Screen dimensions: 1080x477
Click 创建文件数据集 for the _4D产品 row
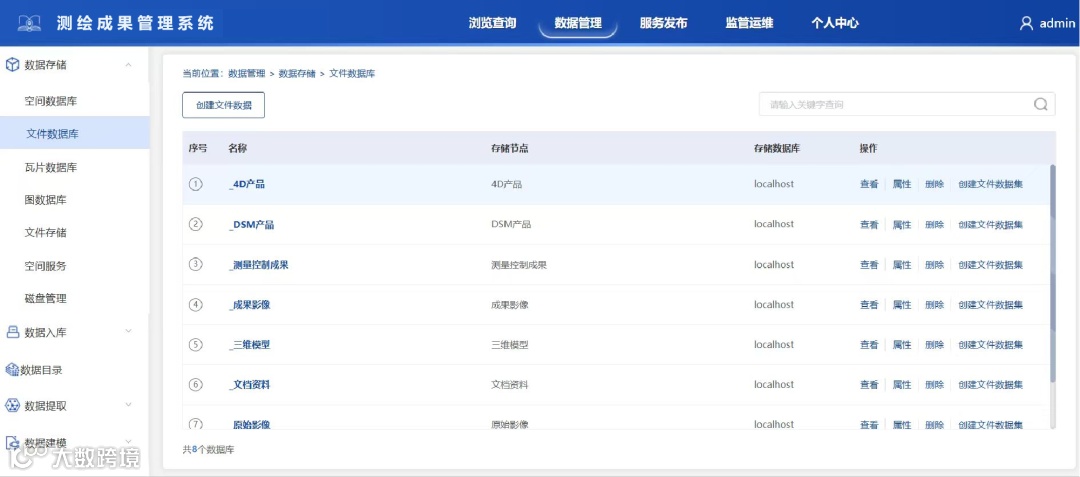coord(990,184)
